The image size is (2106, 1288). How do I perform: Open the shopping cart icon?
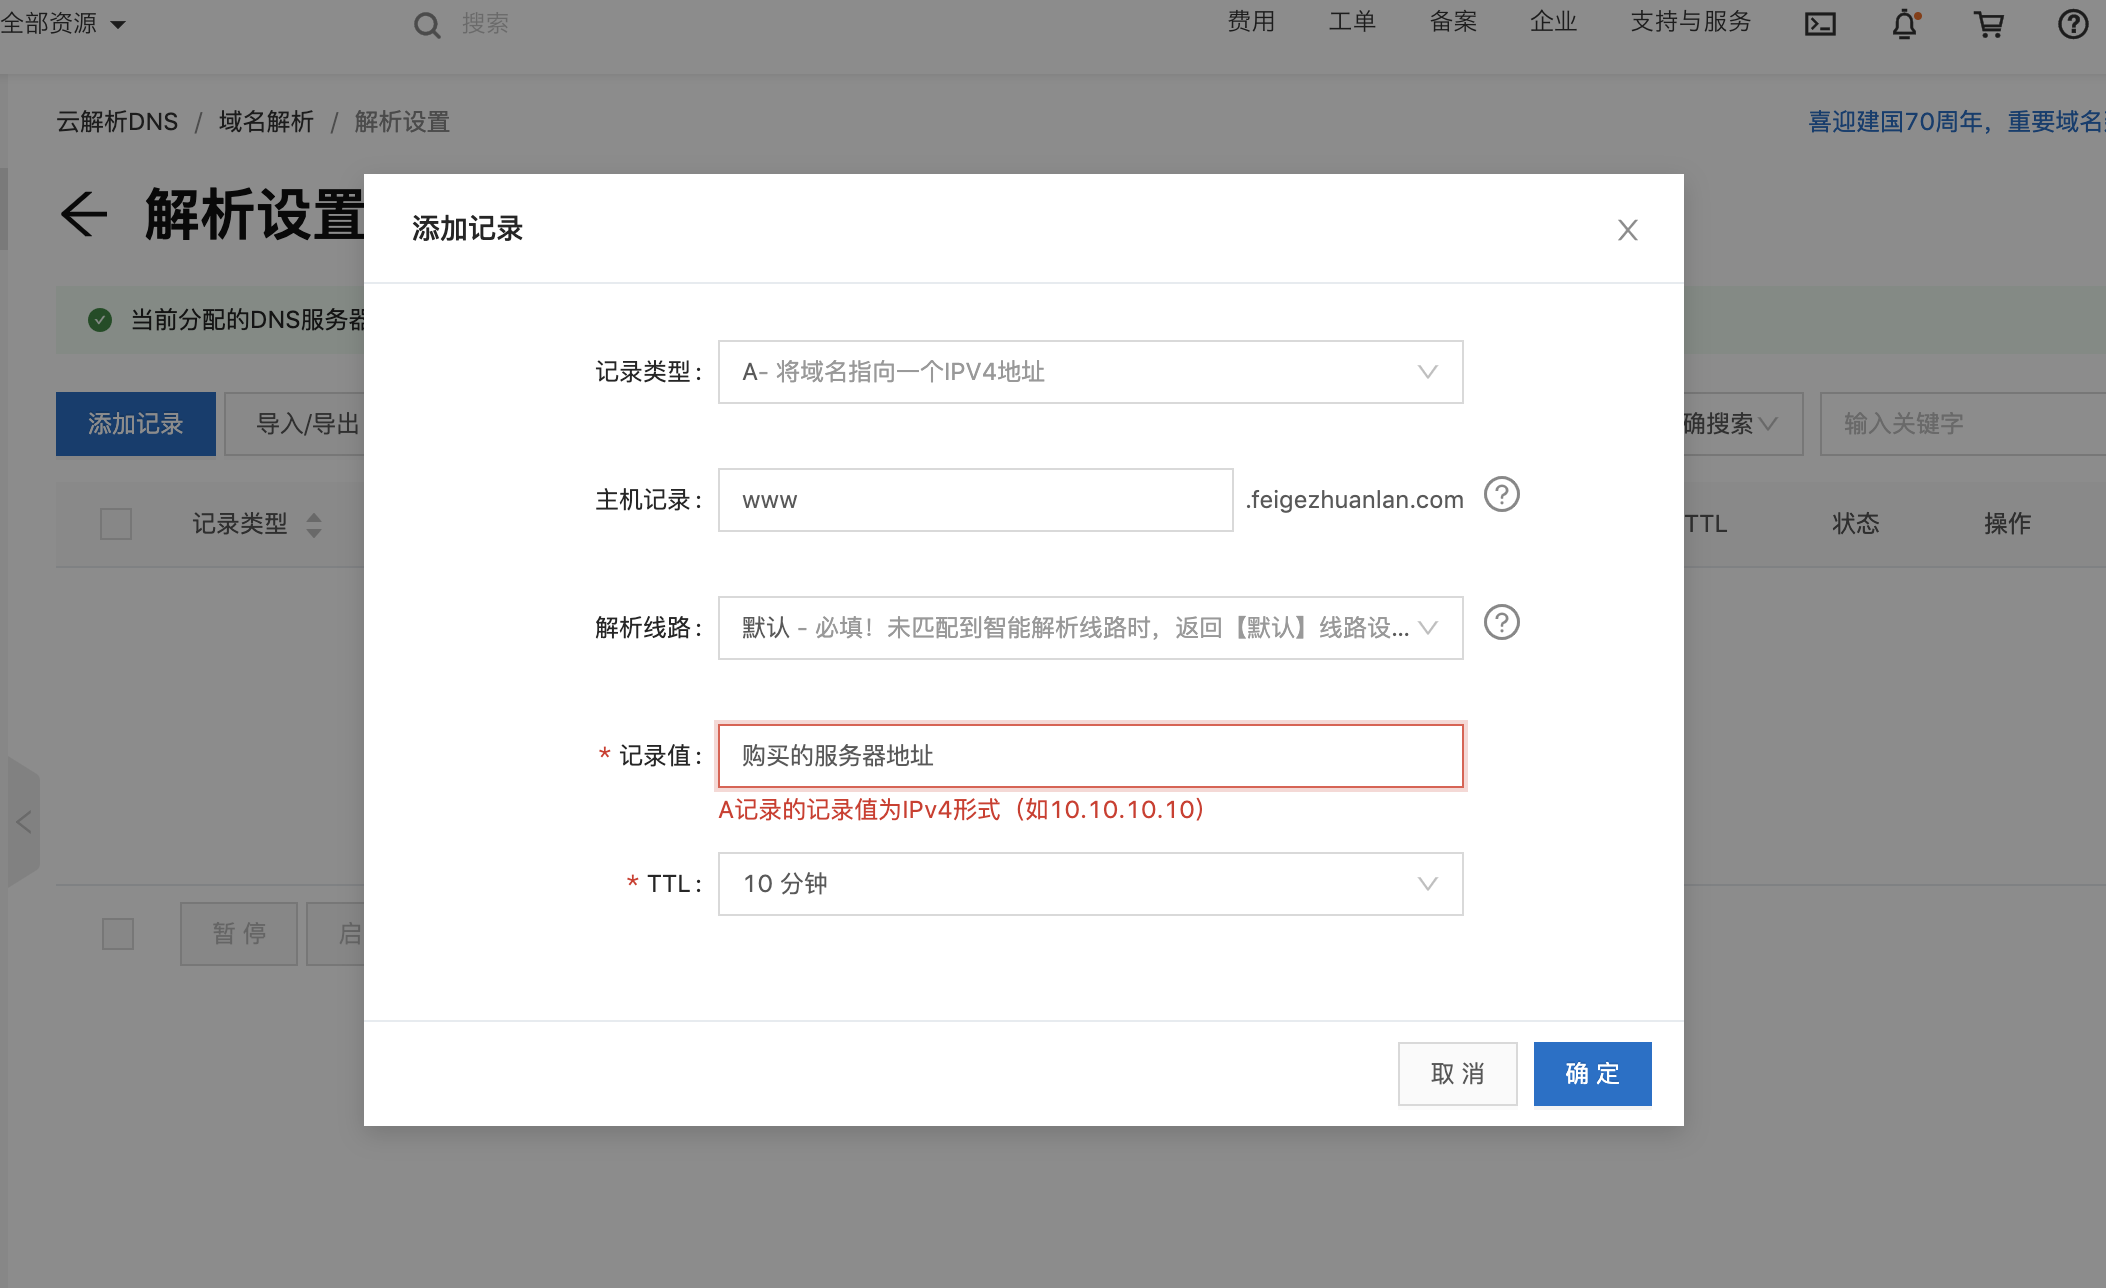pyautogui.click(x=1989, y=24)
